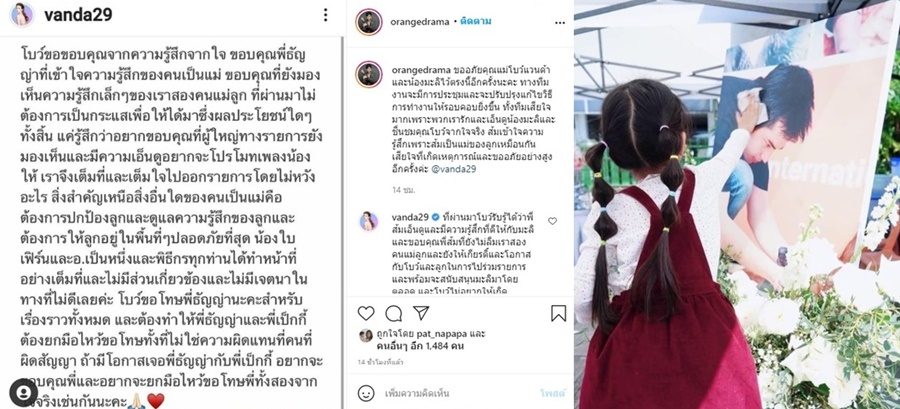Click vanda29 username in comment
The width and height of the screenshot is (900, 409).
[x=410, y=216]
